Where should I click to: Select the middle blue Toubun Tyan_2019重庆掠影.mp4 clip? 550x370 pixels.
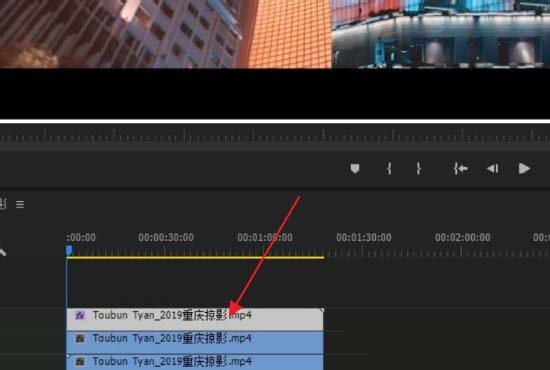point(195,342)
